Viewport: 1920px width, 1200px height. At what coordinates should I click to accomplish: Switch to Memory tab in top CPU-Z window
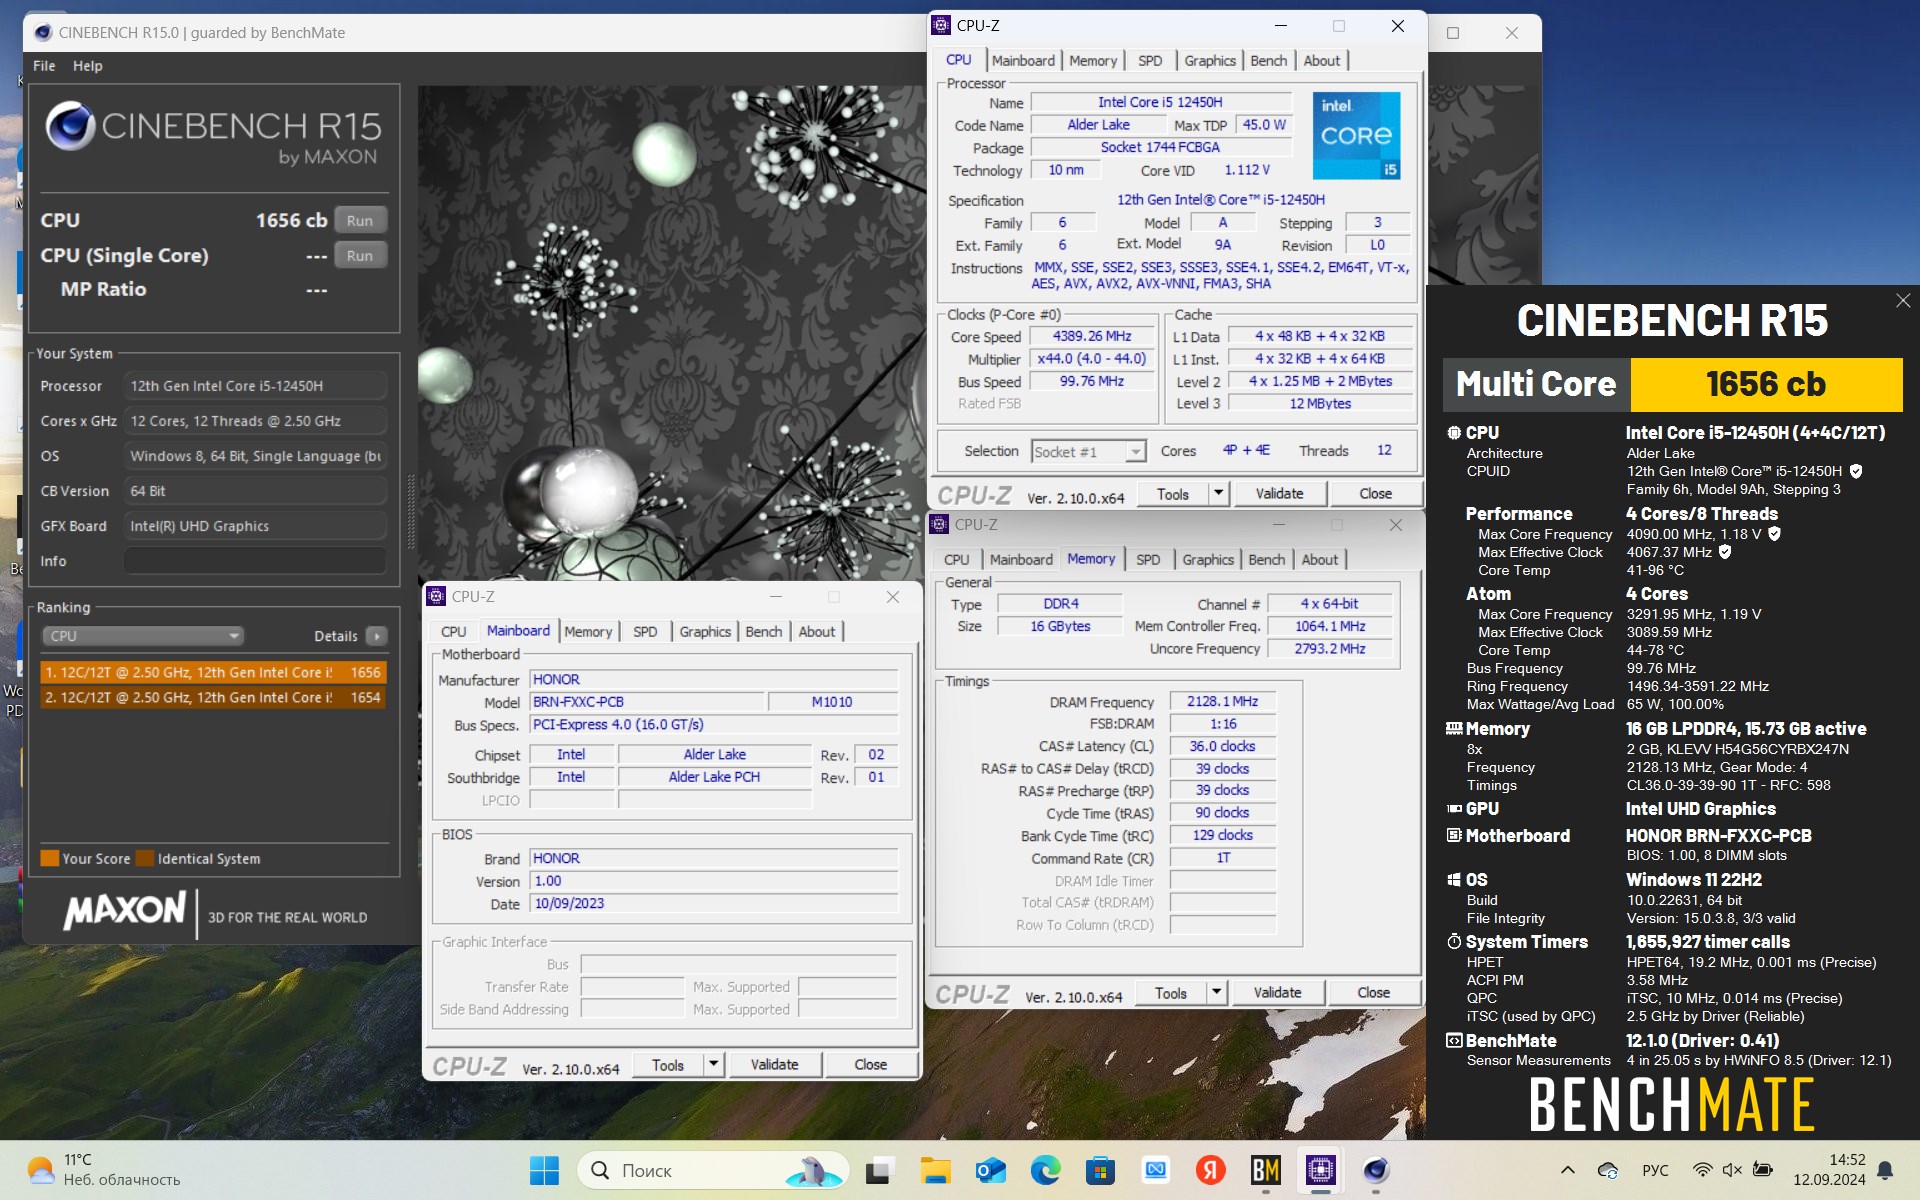(x=1093, y=60)
